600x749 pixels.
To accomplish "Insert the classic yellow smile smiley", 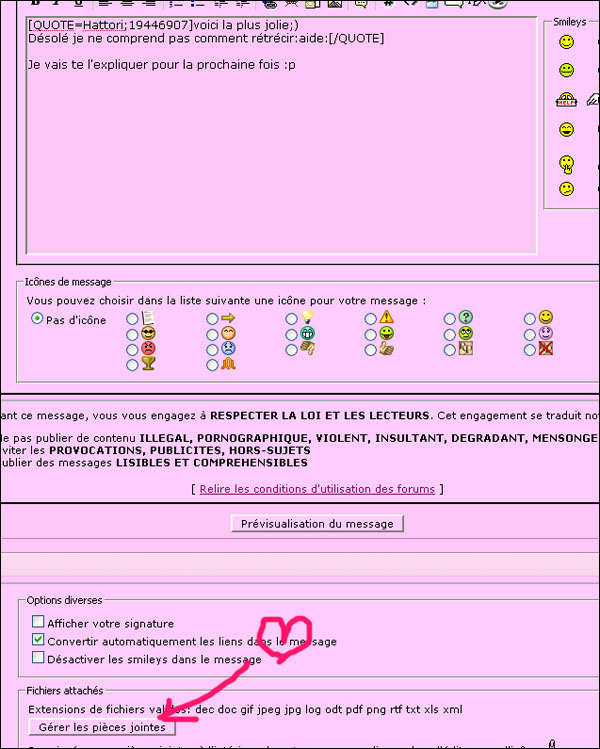I will coord(567,42).
